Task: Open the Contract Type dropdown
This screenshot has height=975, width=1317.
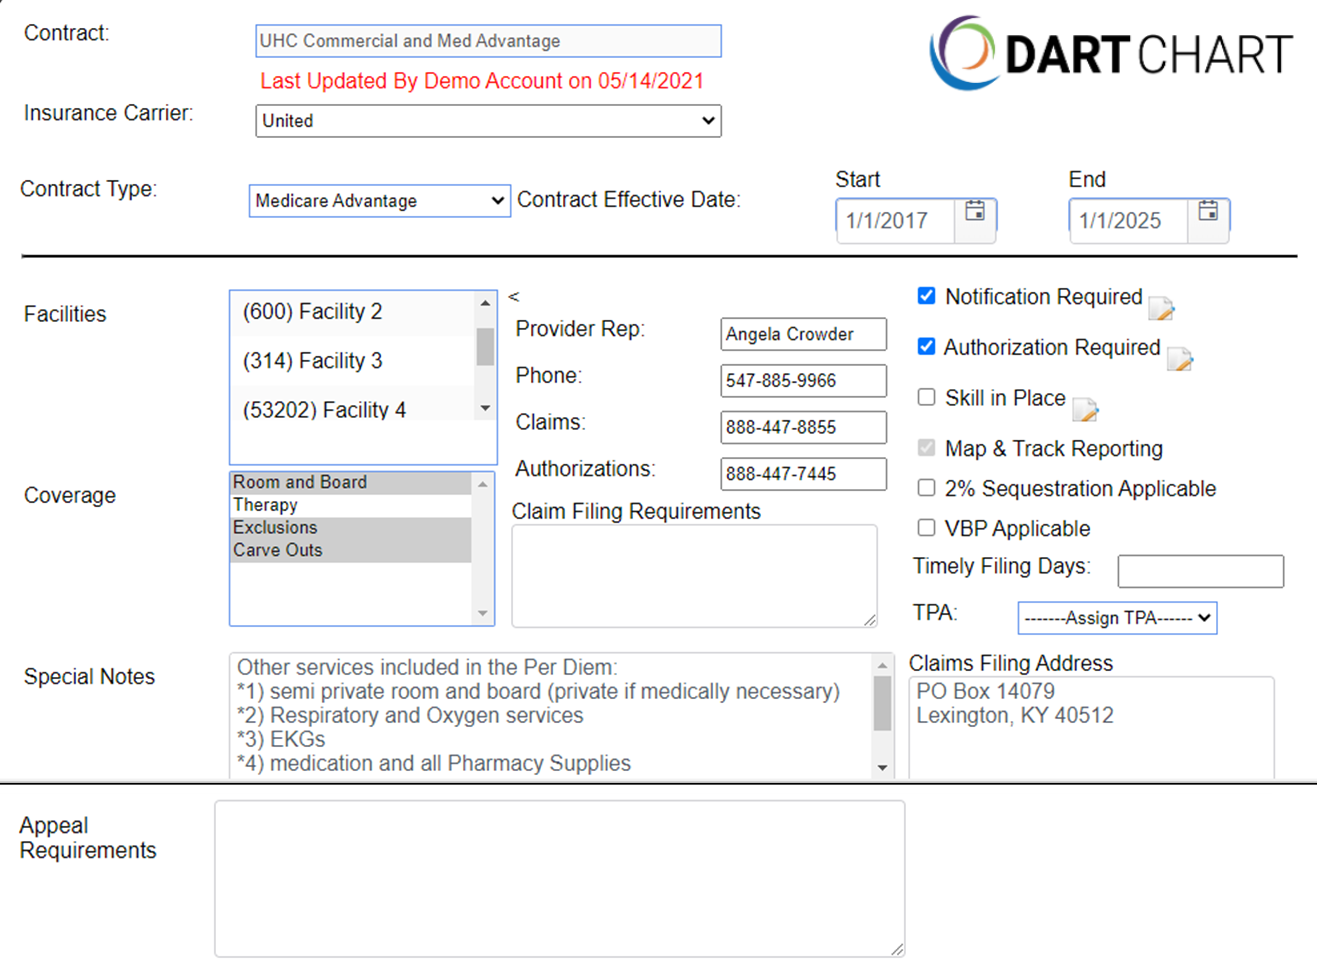Action: tap(379, 201)
